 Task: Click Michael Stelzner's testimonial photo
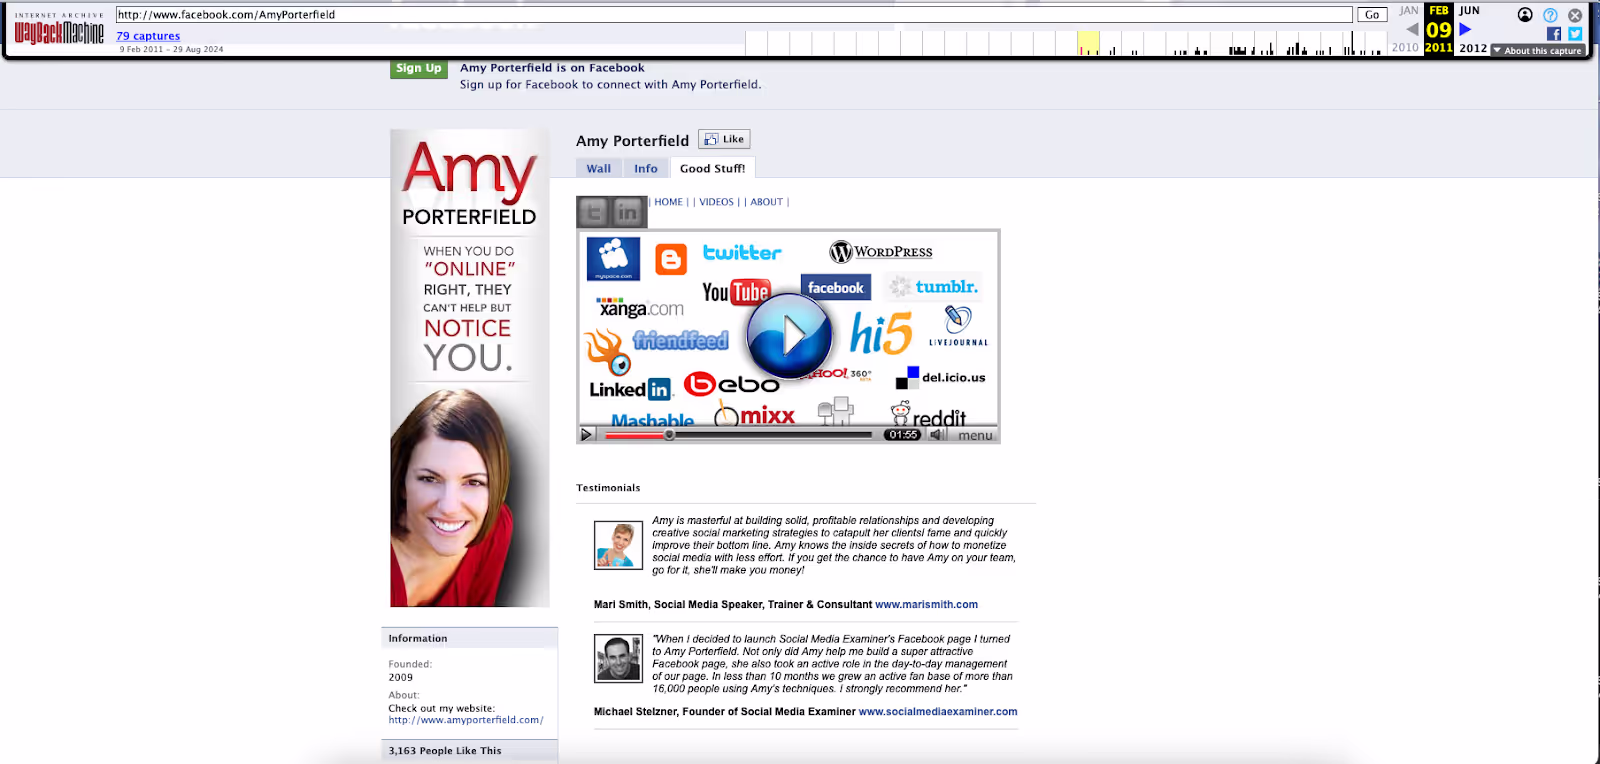coord(618,658)
